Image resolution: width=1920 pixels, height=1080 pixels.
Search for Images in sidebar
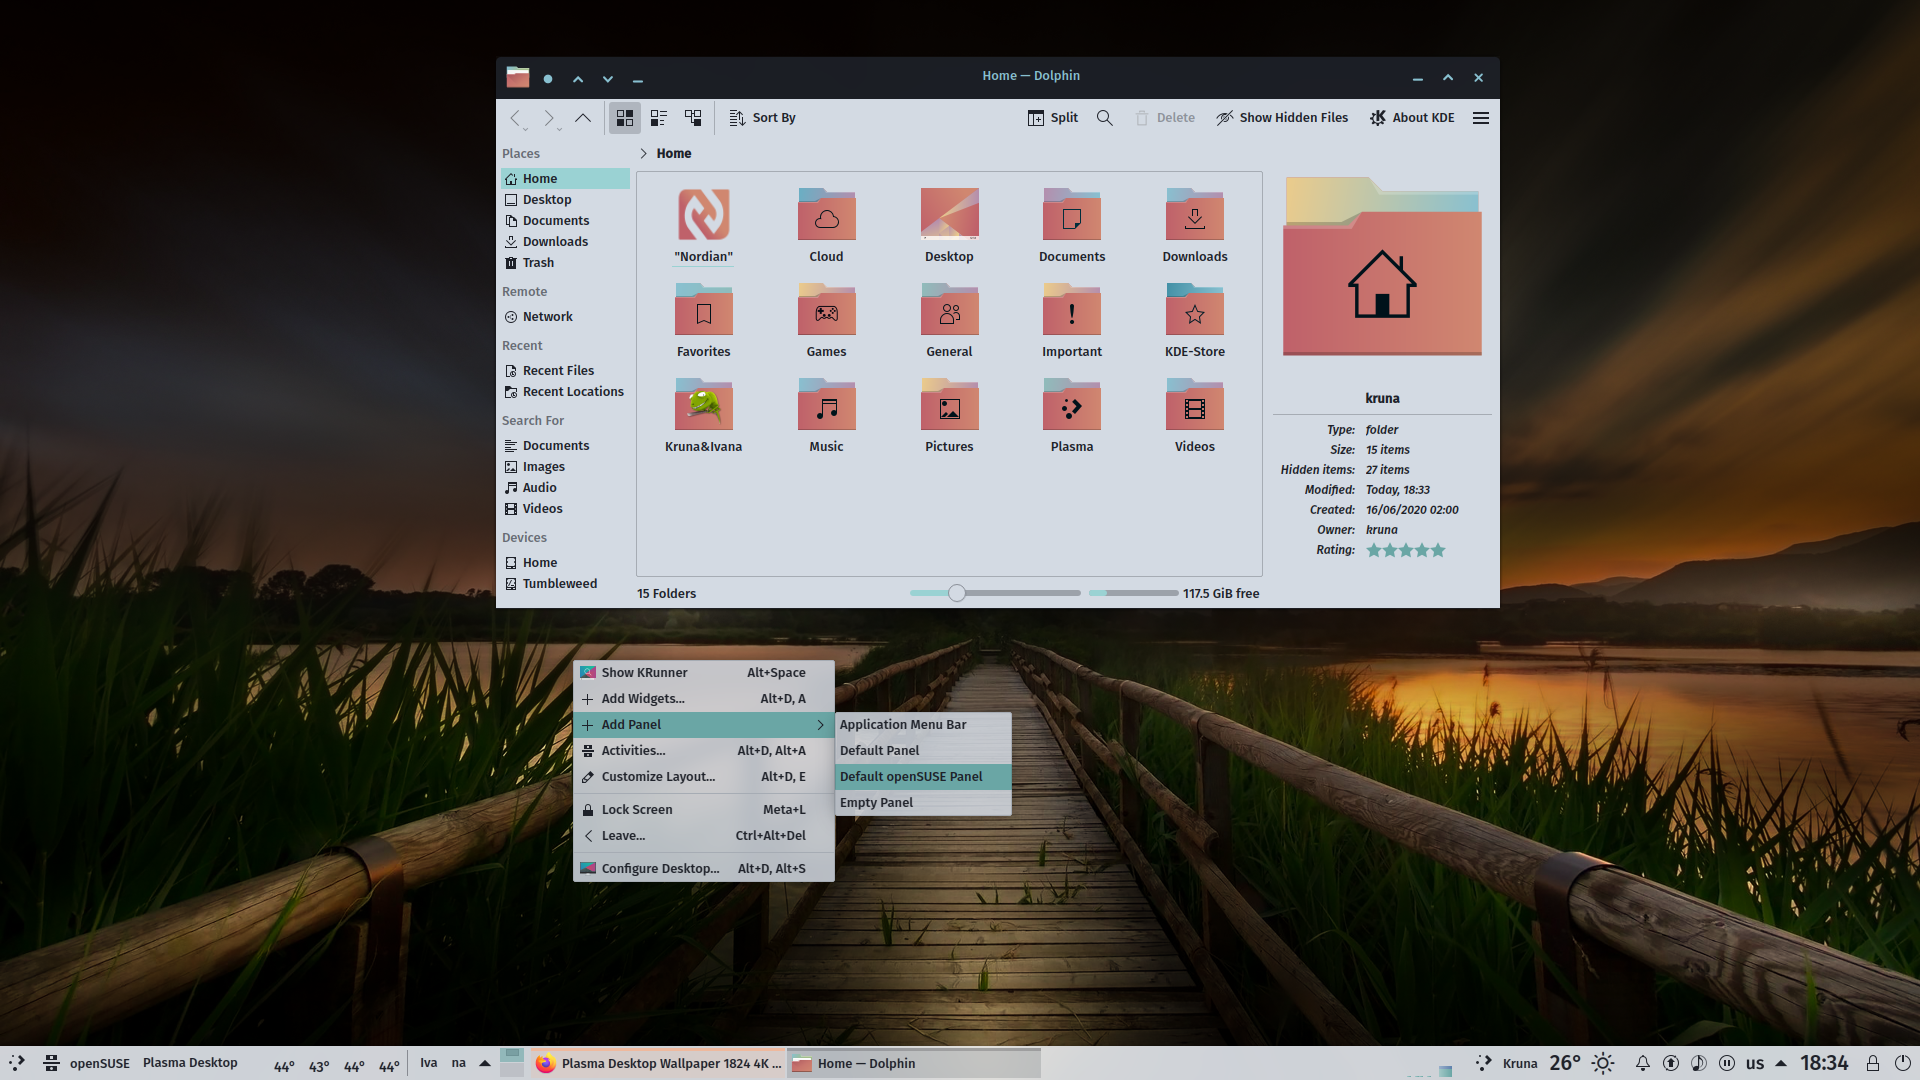(565, 467)
